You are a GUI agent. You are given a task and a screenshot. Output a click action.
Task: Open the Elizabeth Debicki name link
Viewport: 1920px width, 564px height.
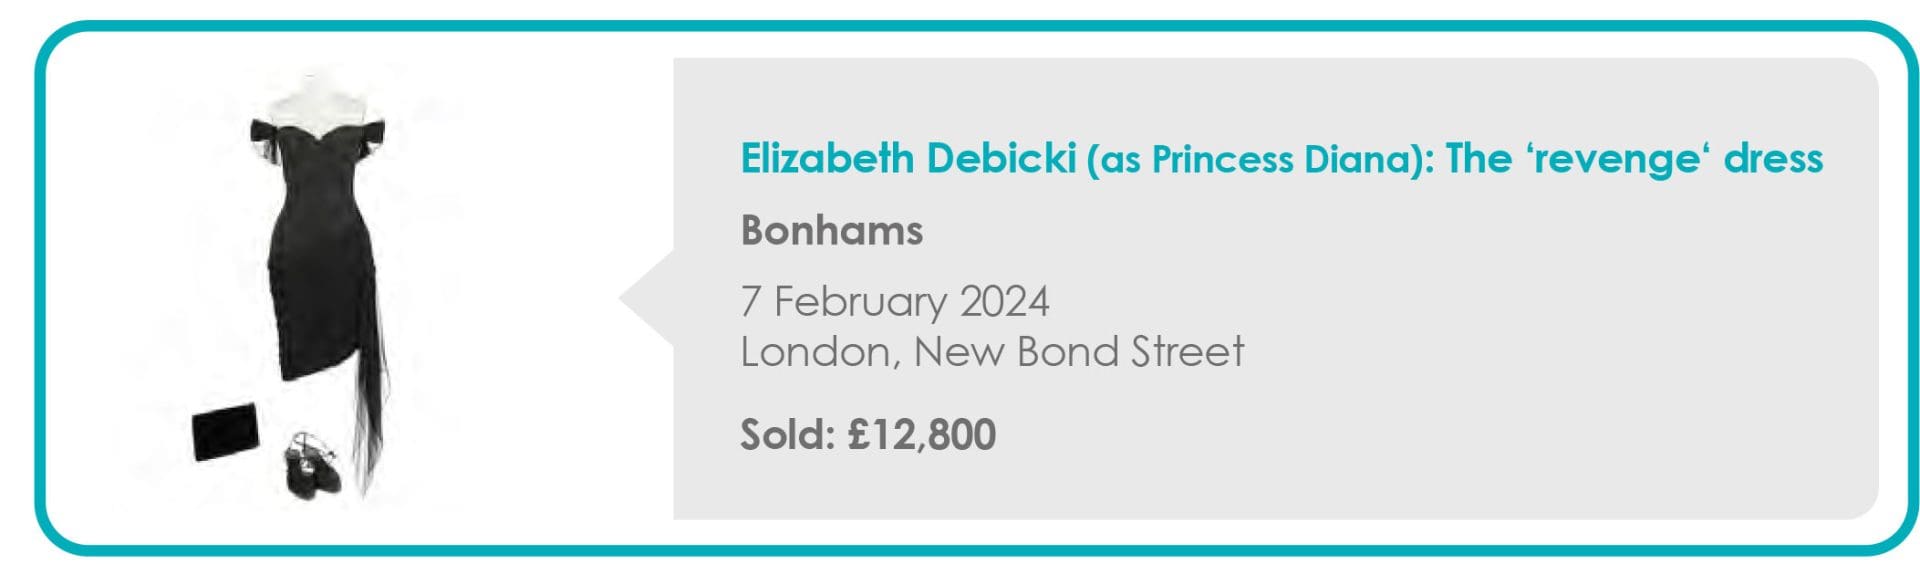tap(908, 159)
